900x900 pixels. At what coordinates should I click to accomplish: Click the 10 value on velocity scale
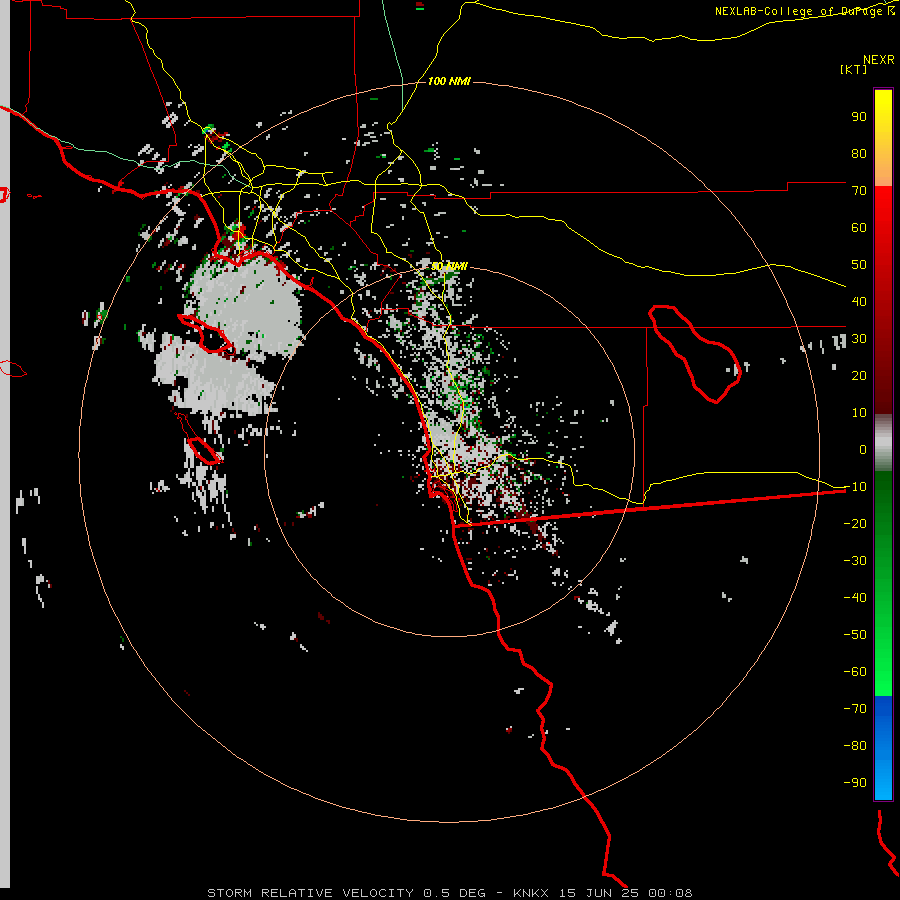859,413
